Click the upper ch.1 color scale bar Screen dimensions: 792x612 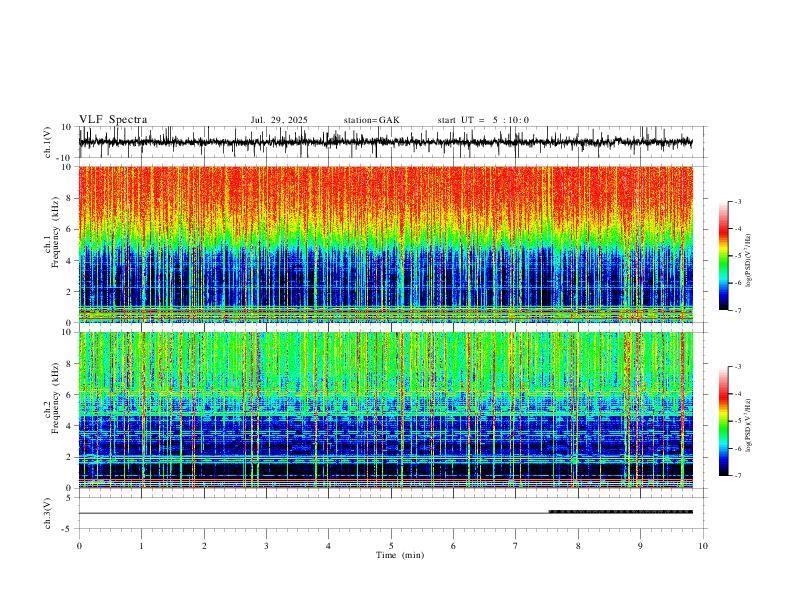tap(724, 256)
